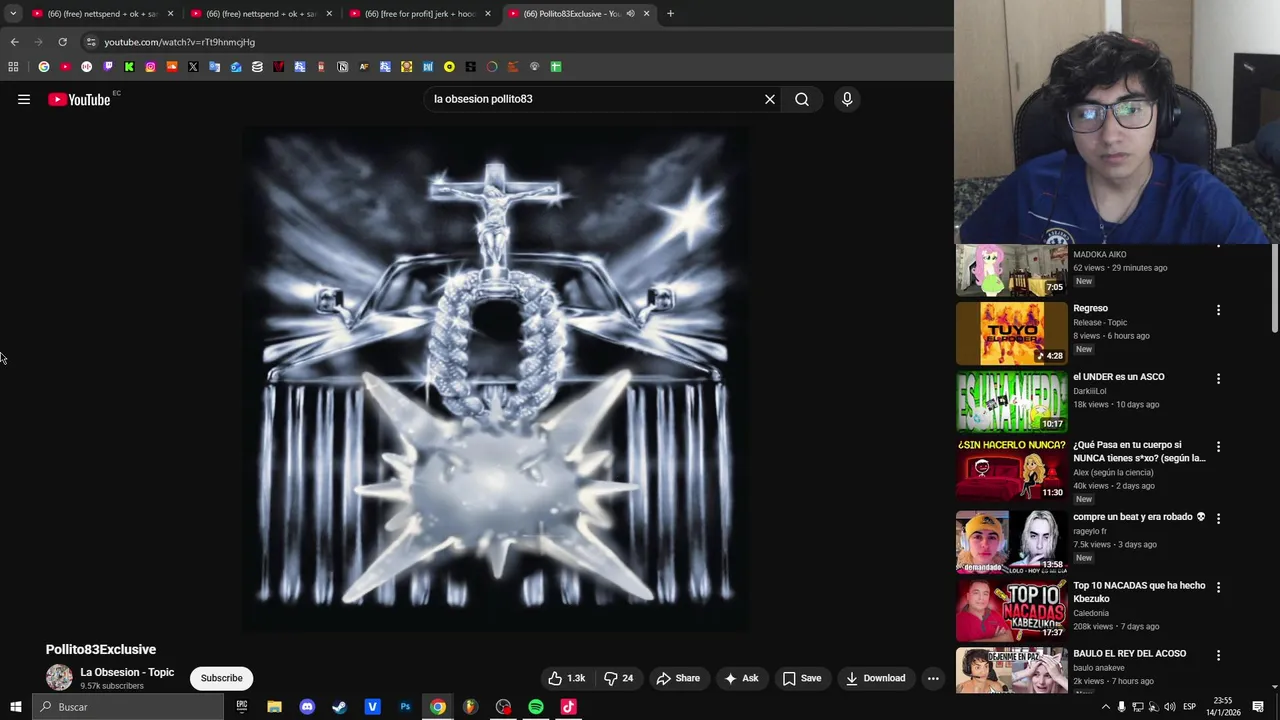This screenshot has height=720, width=1280.
Task: Expand the tab search dropdown
Action: [x=13, y=14]
